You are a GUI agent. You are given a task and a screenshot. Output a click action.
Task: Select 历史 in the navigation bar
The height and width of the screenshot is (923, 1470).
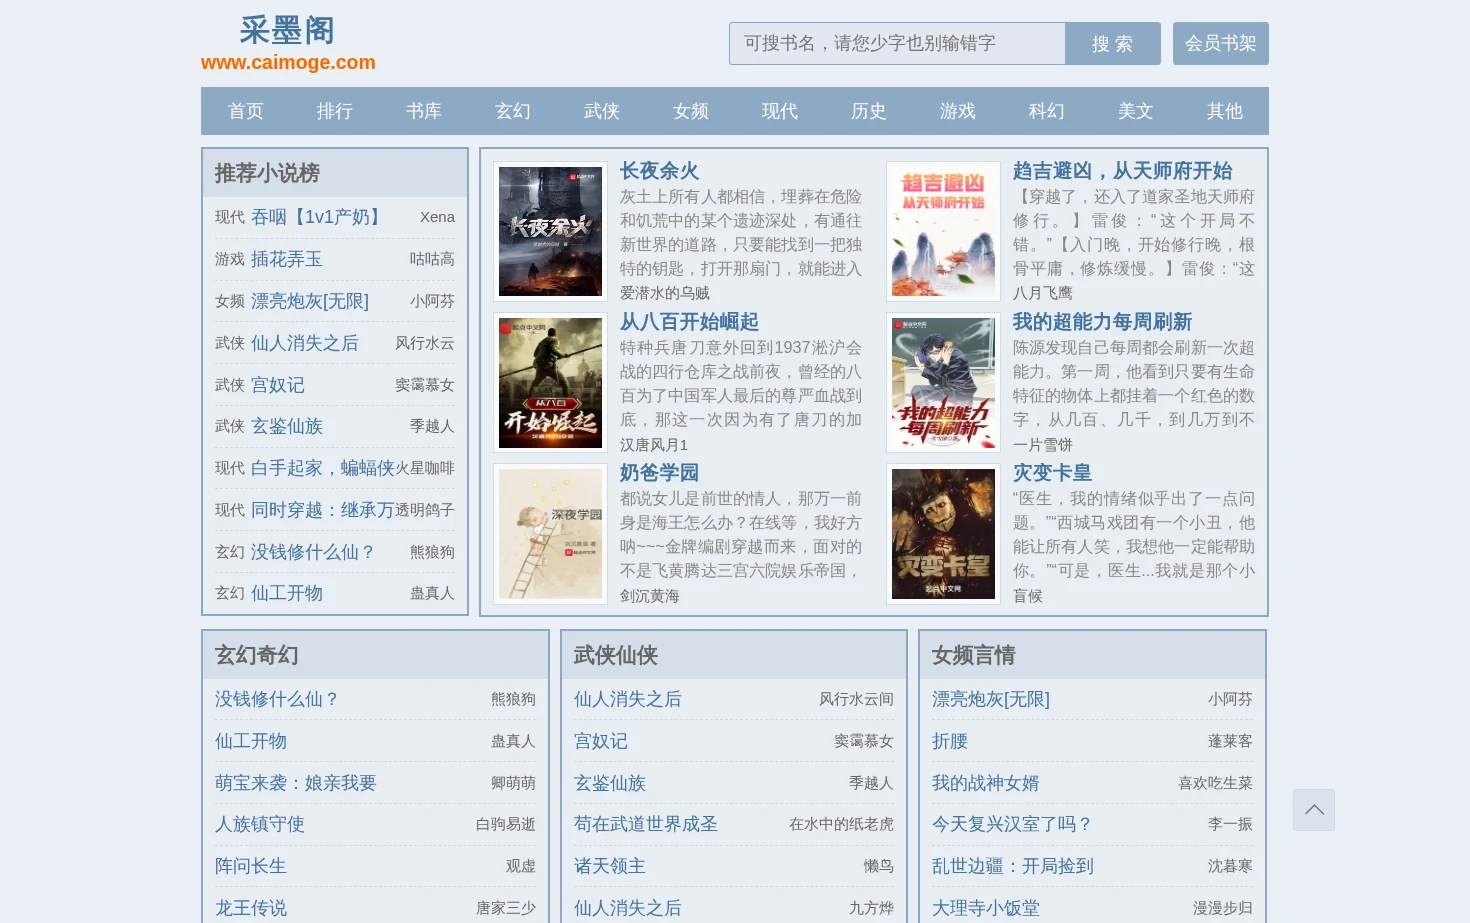868,111
